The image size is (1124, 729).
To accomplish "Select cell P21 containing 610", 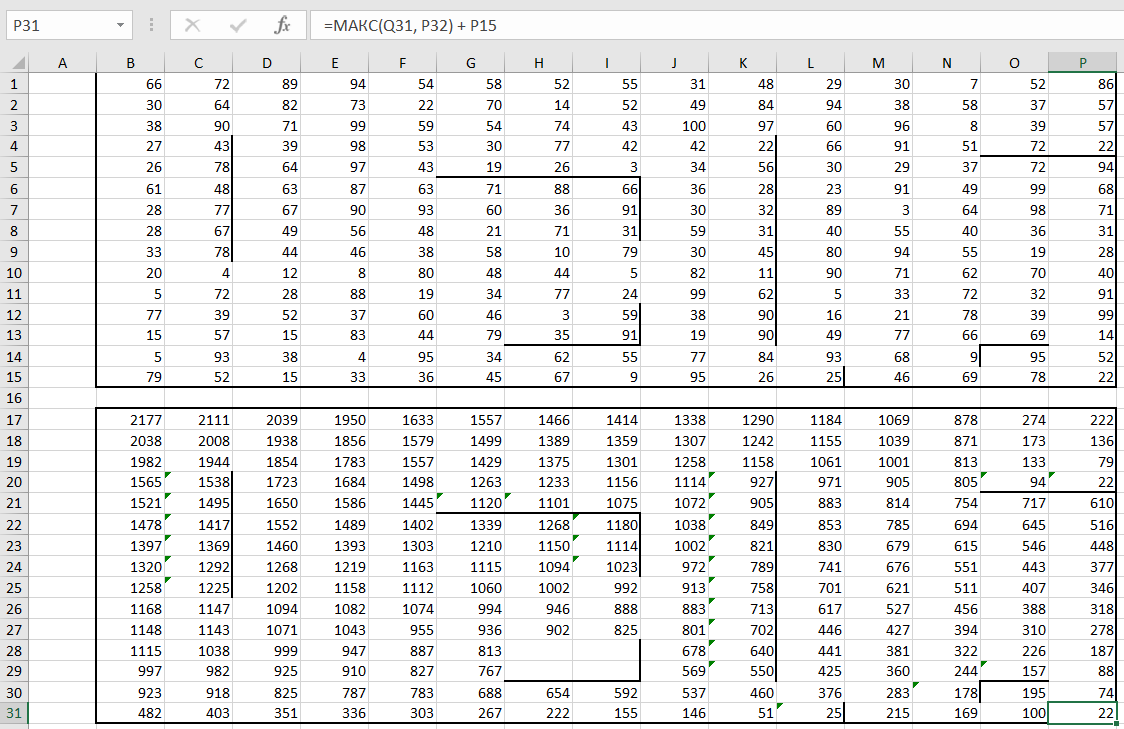I will [1083, 503].
